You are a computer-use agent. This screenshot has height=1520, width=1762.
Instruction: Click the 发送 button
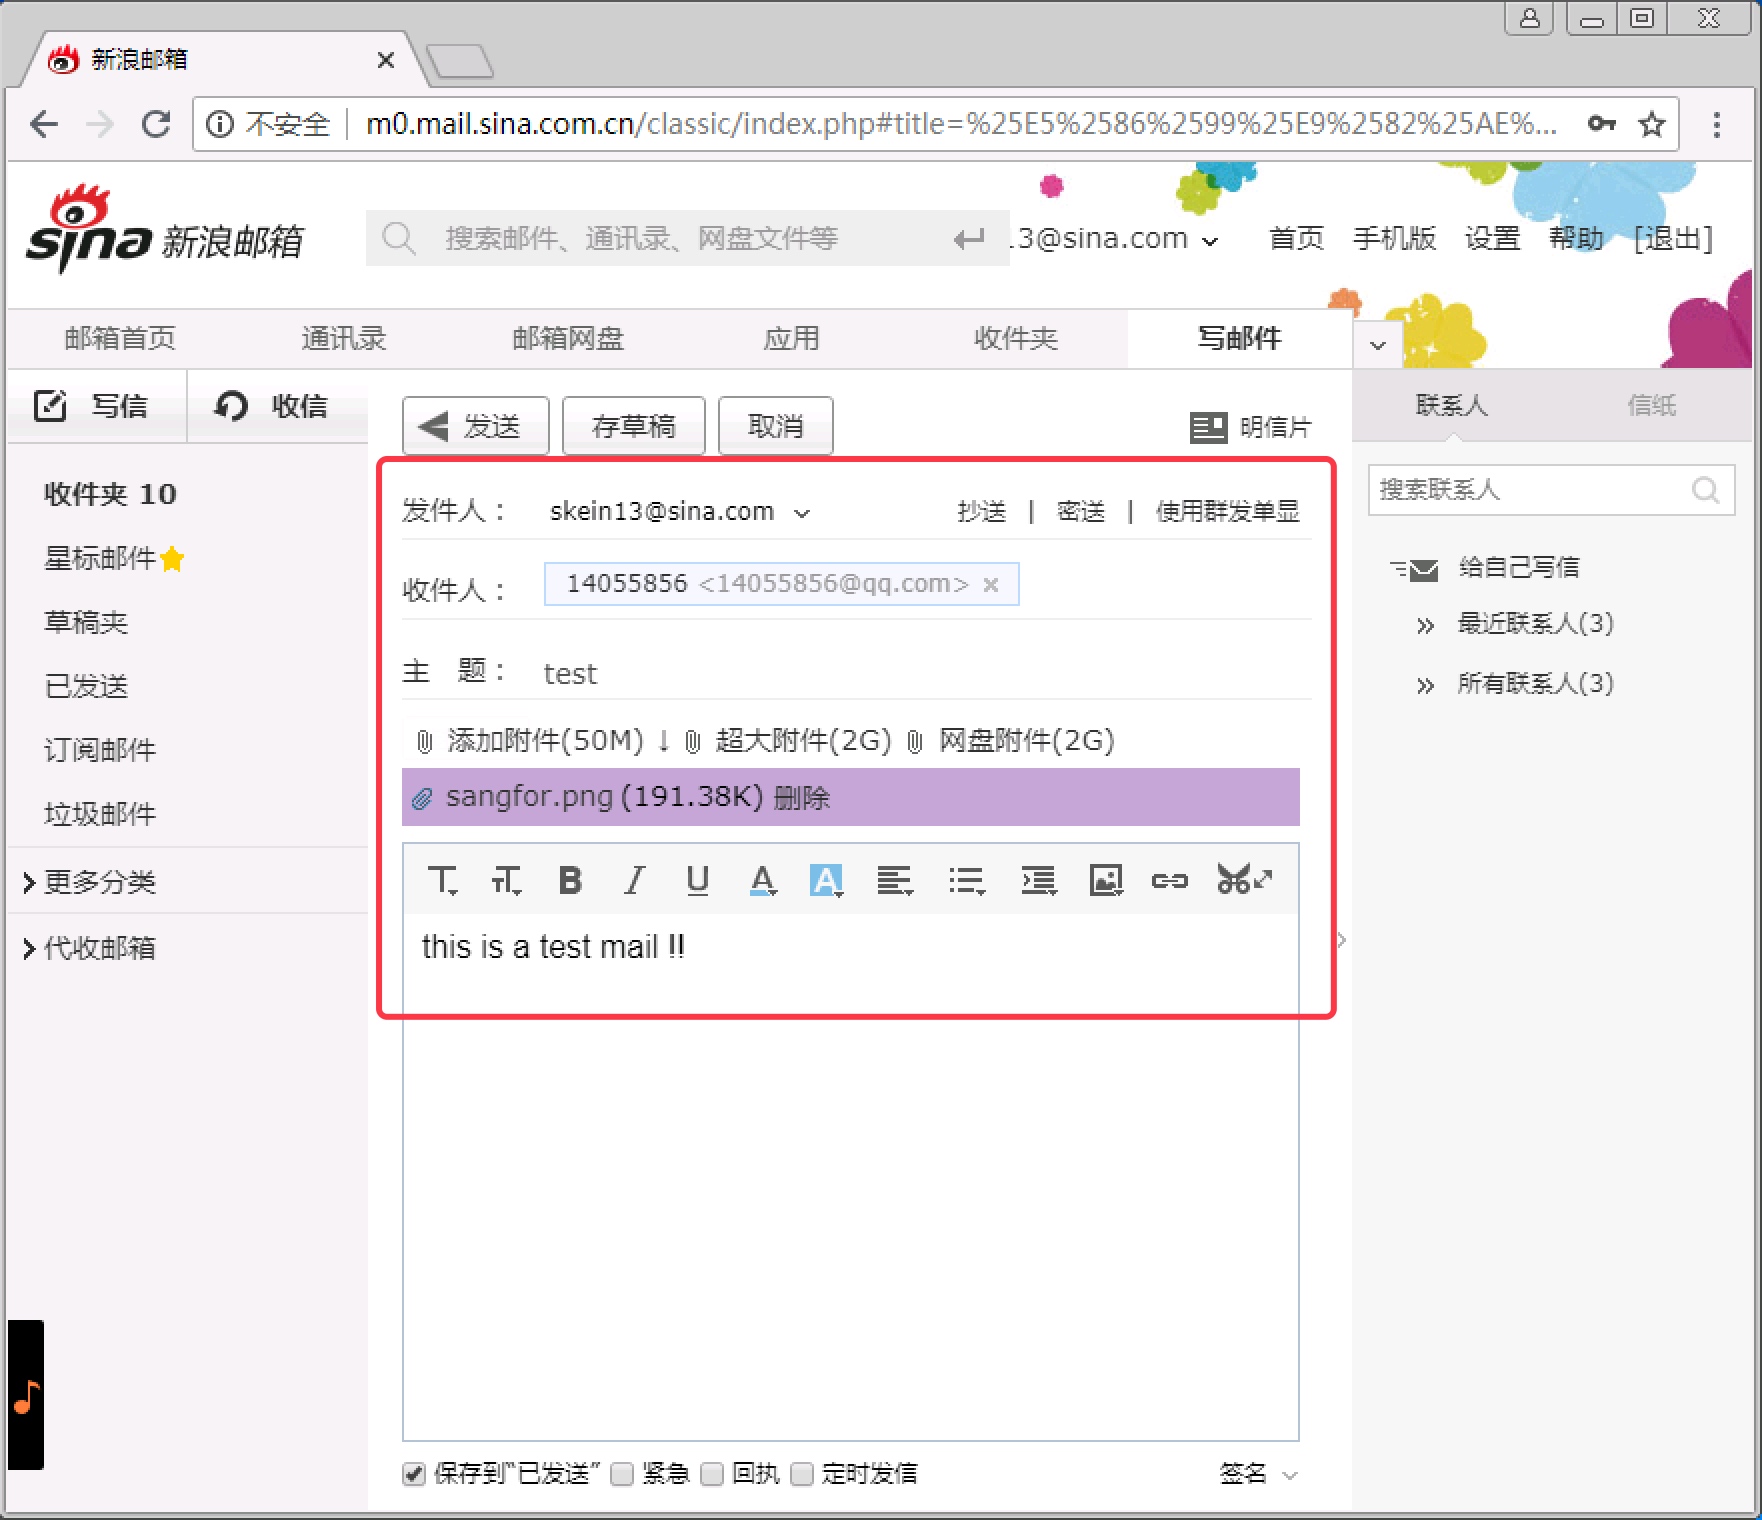(x=476, y=426)
